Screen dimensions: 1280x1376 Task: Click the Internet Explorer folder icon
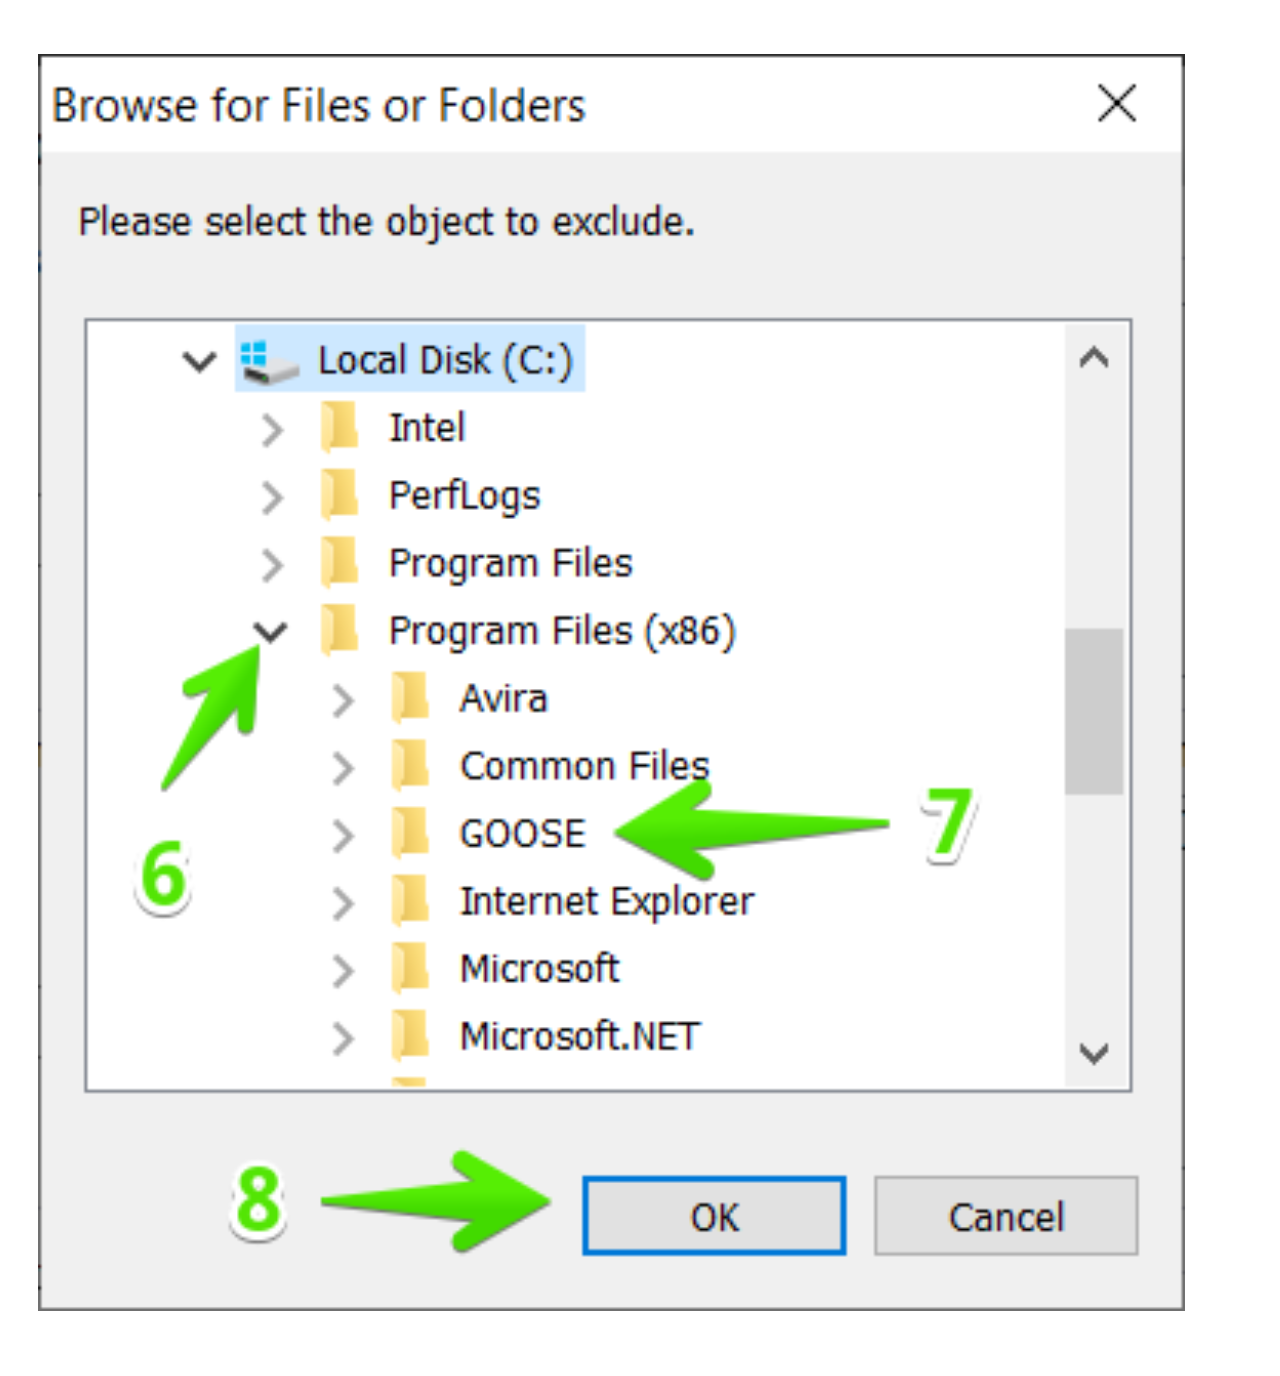pyautogui.click(x=410, y=901)
